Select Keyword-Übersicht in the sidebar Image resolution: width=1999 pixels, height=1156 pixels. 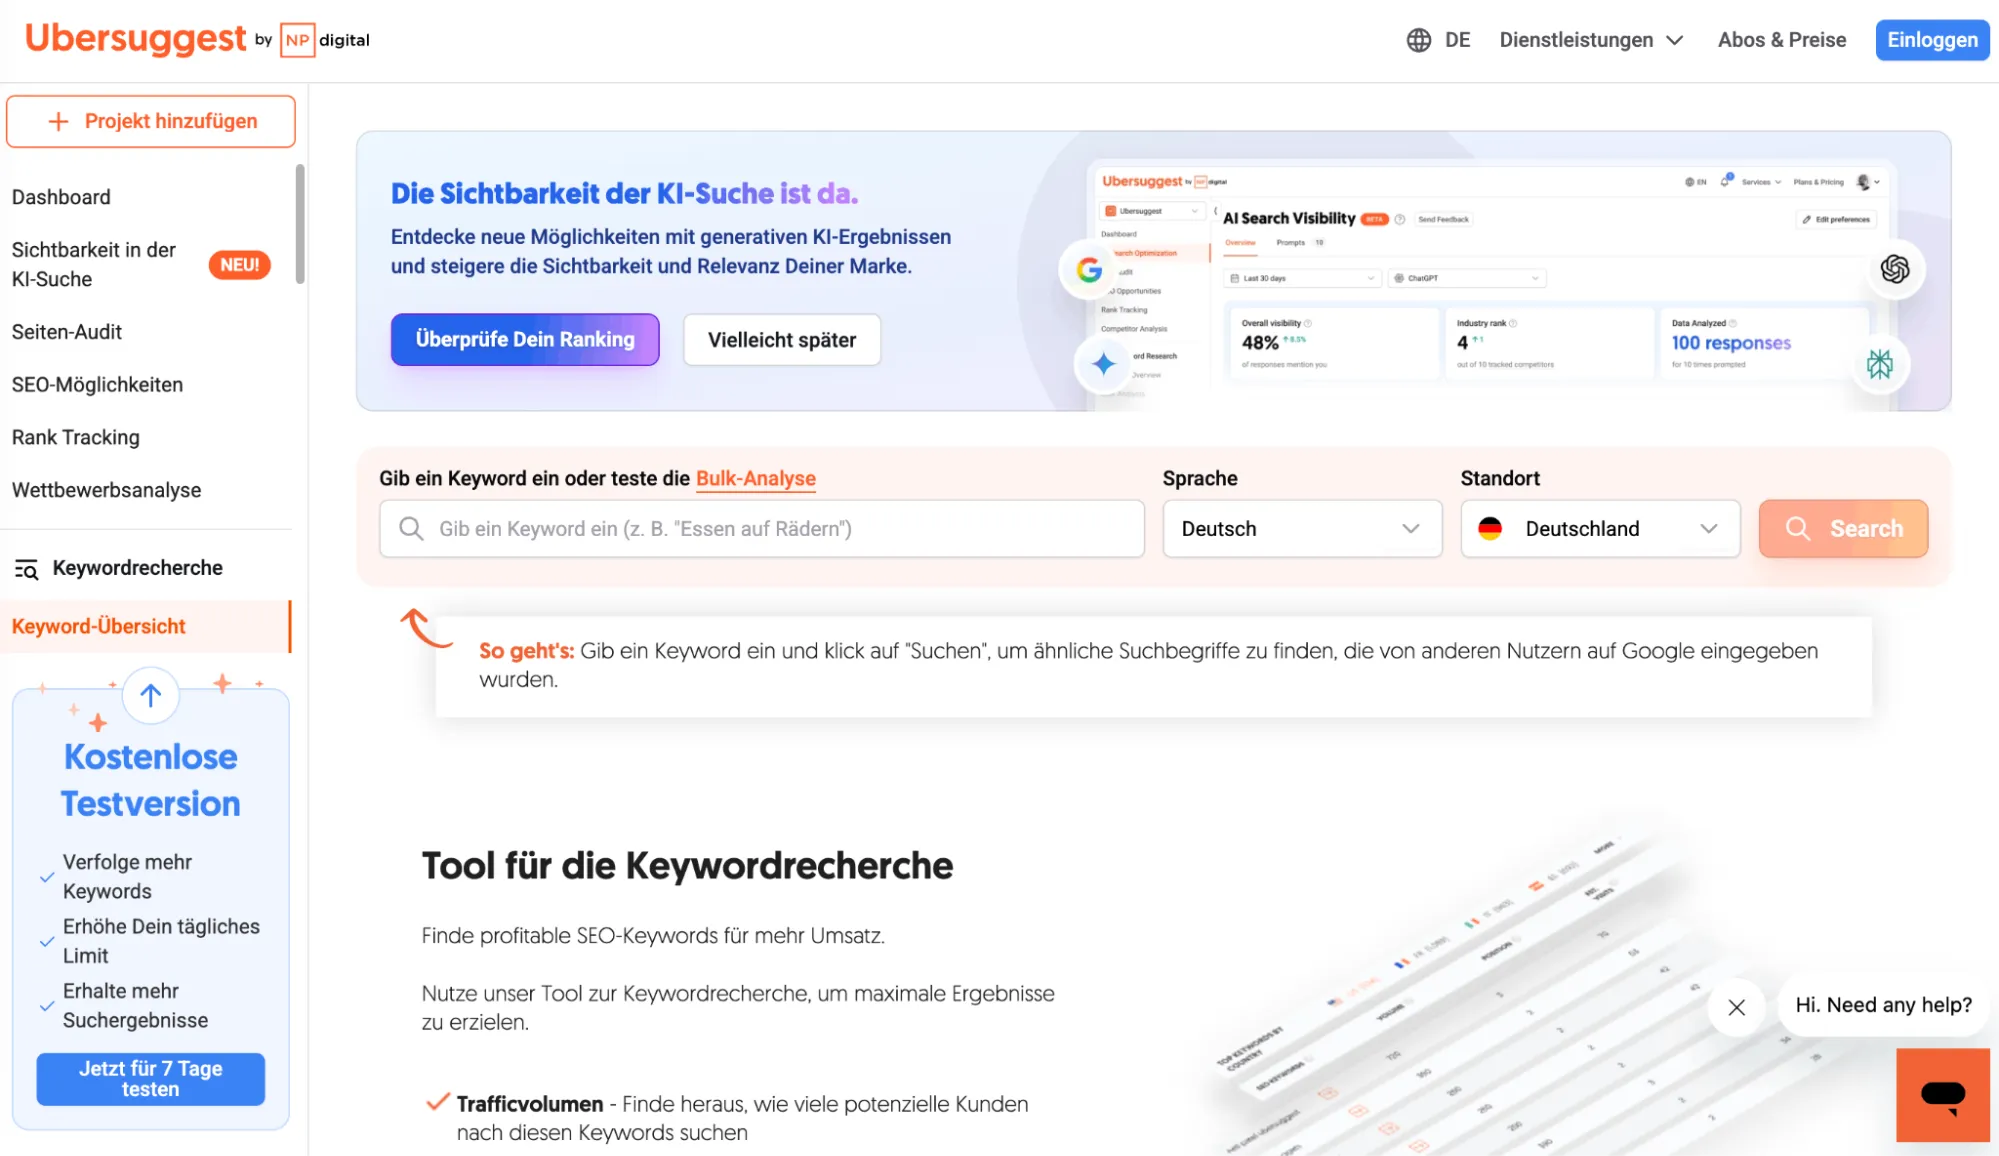97,626
